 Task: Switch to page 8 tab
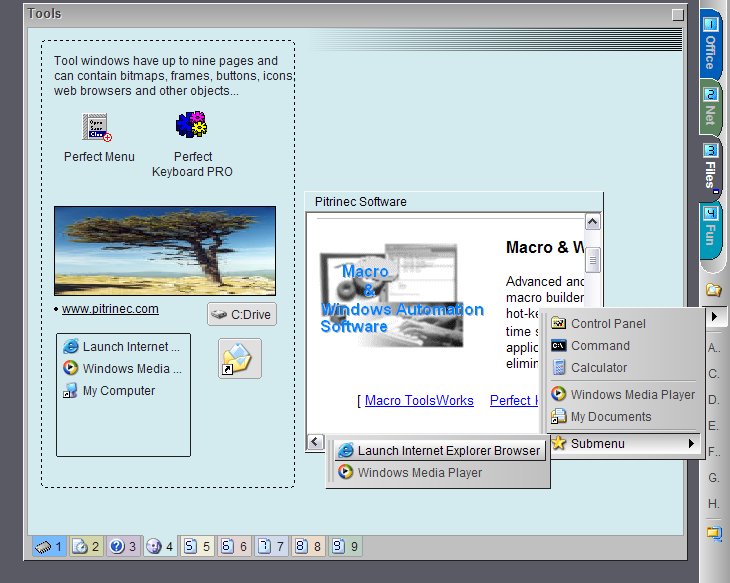click(308, 546)
